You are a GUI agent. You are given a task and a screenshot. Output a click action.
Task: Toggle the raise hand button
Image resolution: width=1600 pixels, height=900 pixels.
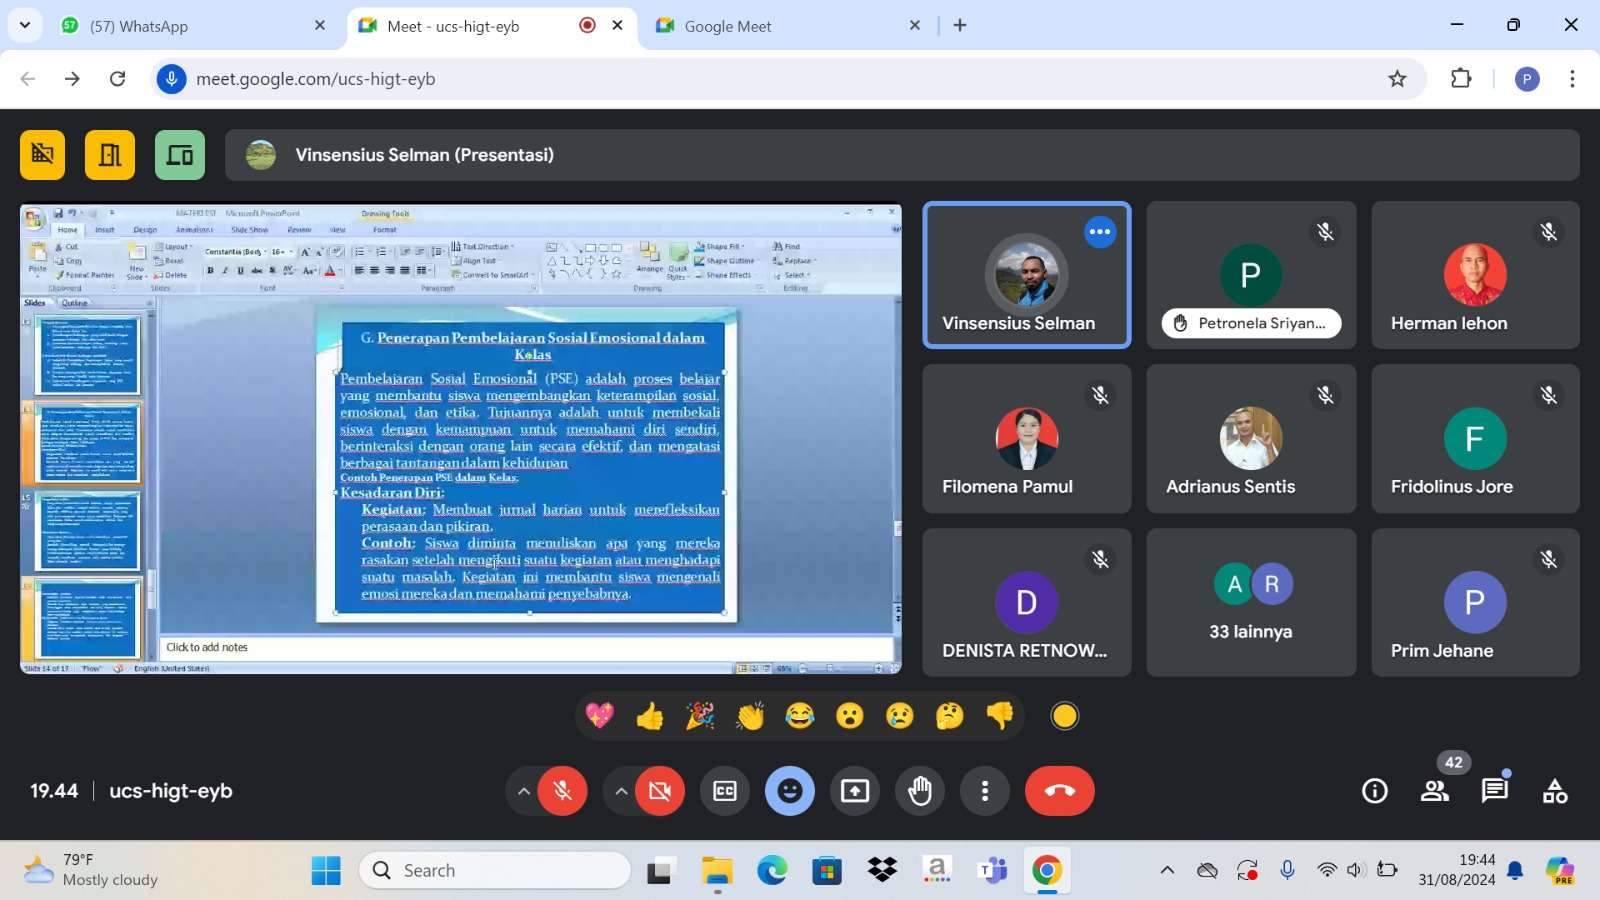[x=920, y=791]
